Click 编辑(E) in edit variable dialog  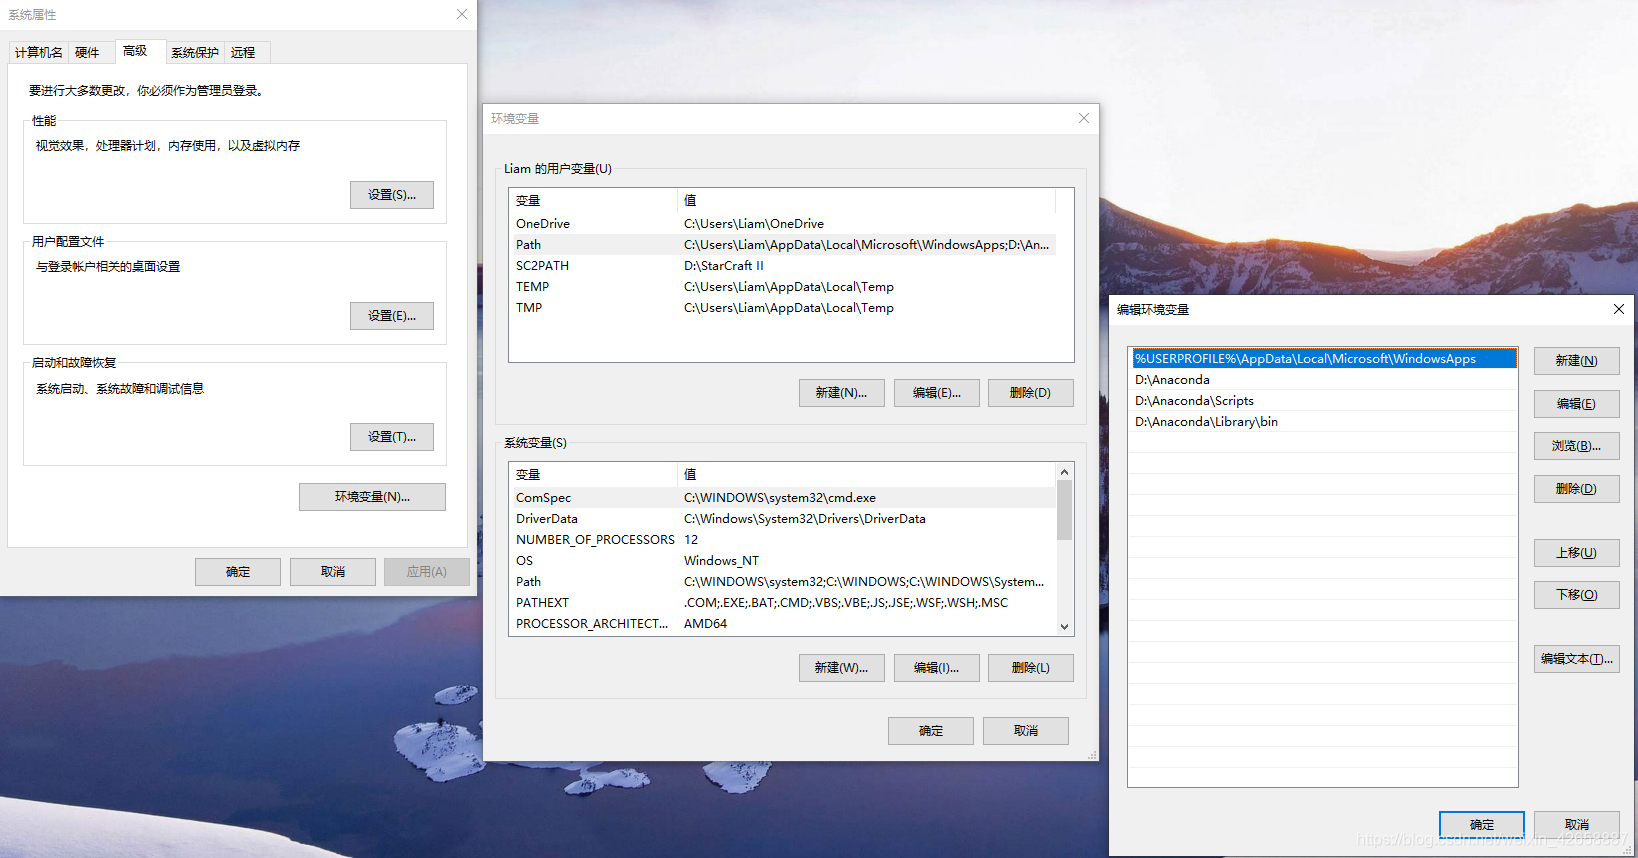click(x=1577, y=404)
